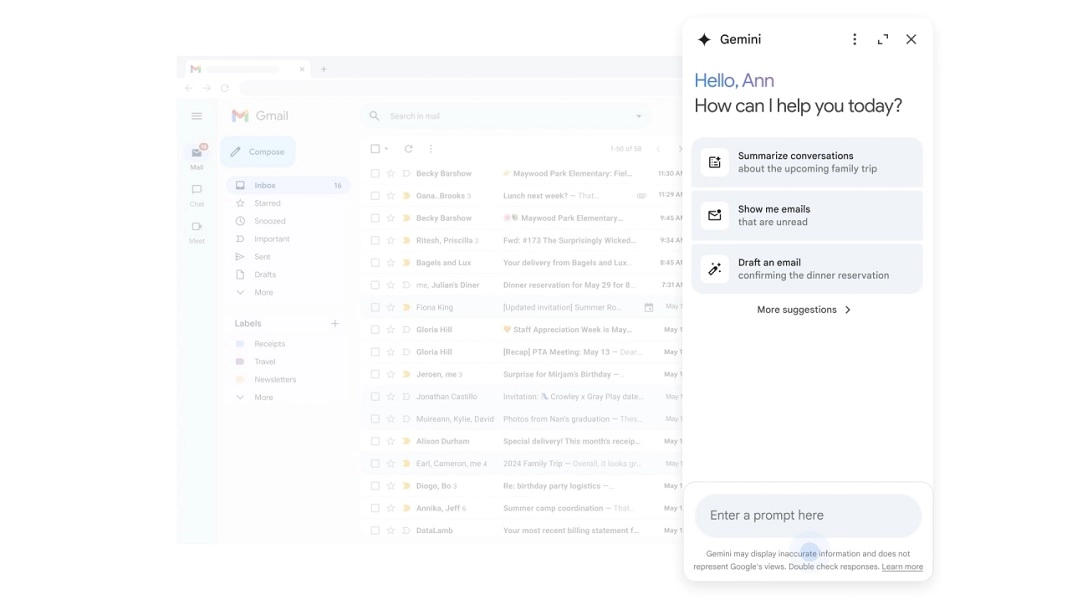Image resolution: width=1067 pixels, height=600 pixels.
Task: Open Gmail main menu hamburger icon
Action: [197, 116]
